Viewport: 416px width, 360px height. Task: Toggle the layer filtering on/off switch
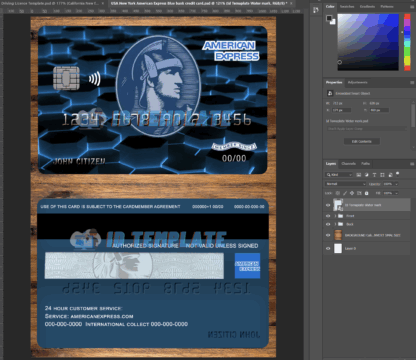click(397, 174)
